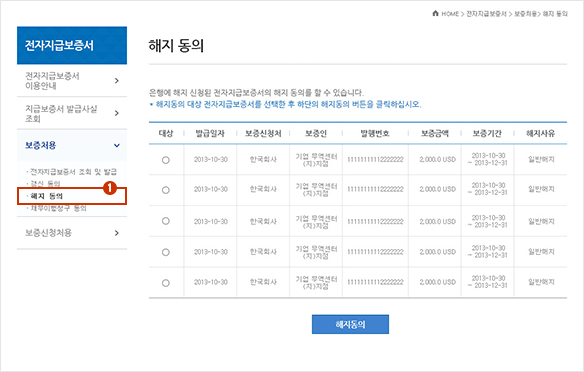Expand 전자지급보증서 이용안내 chevron arrow
584x372 pixels.
[117, 80]
